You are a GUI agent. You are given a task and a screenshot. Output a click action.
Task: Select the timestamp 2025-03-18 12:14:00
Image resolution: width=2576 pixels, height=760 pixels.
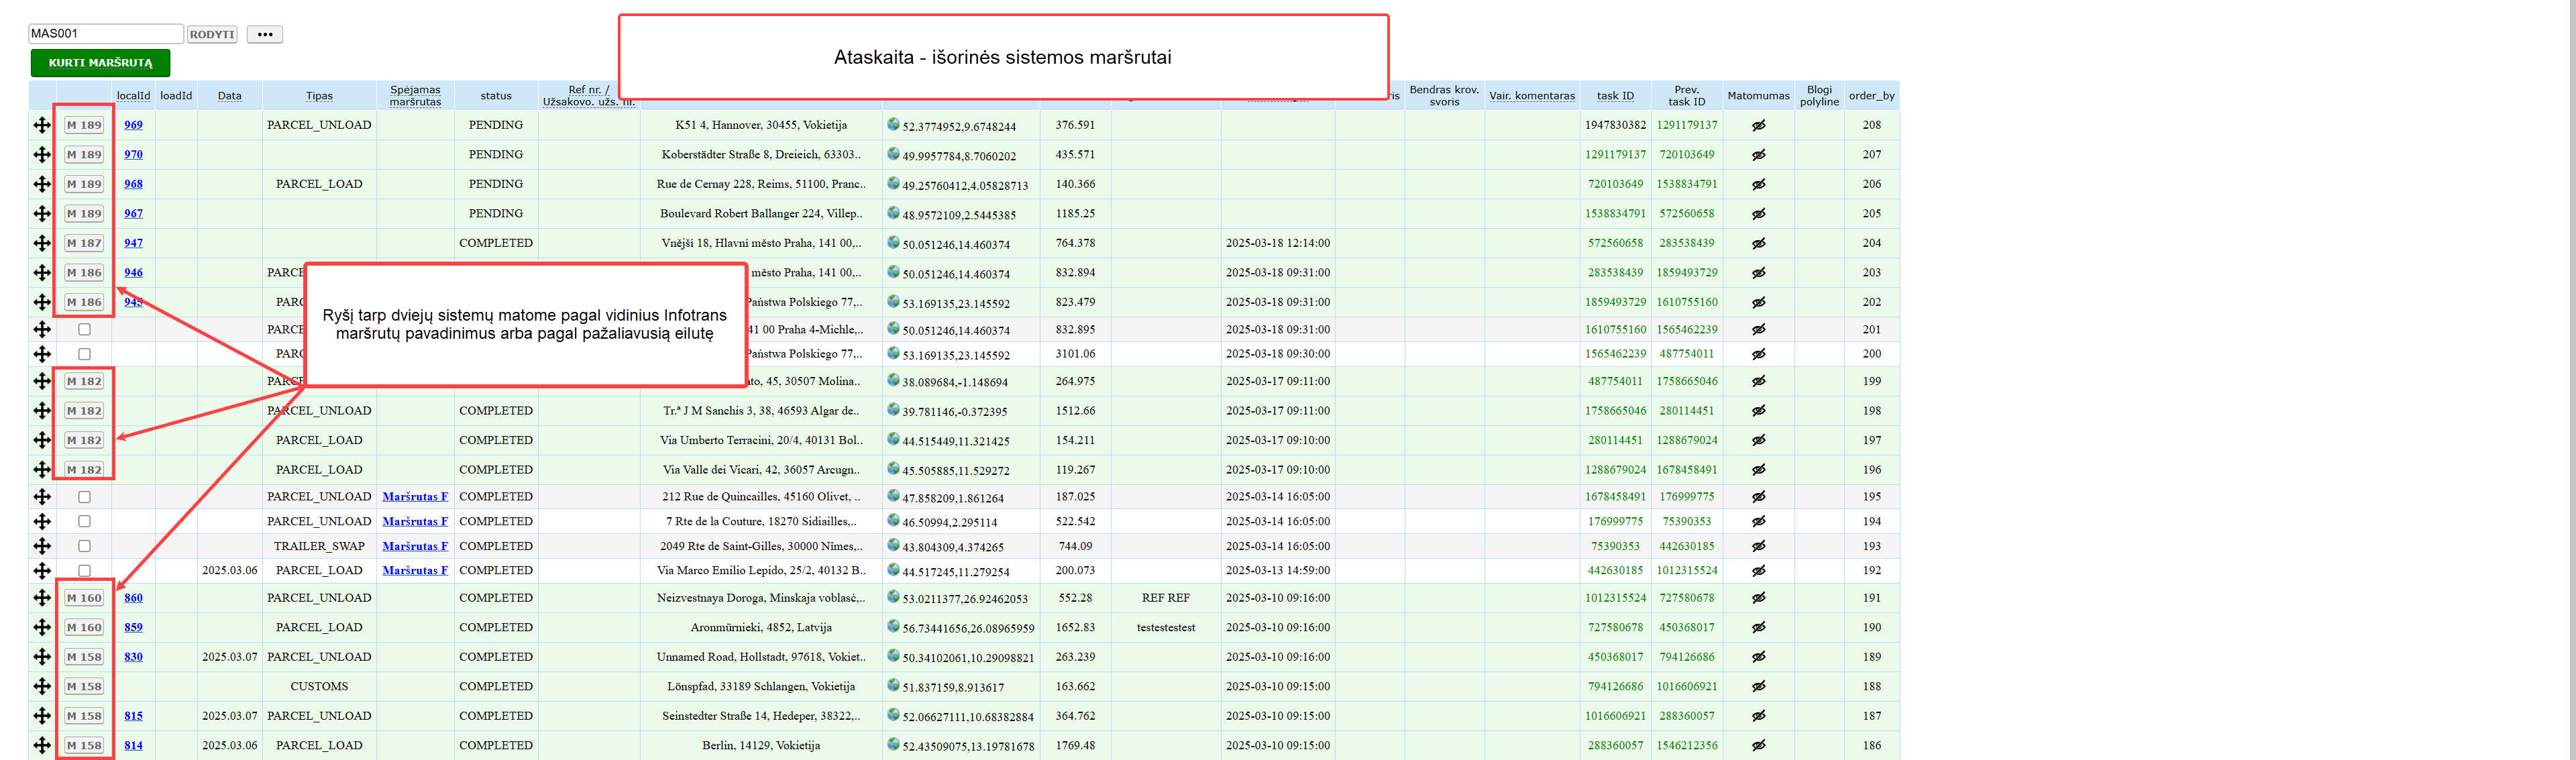coord(1277,243)
